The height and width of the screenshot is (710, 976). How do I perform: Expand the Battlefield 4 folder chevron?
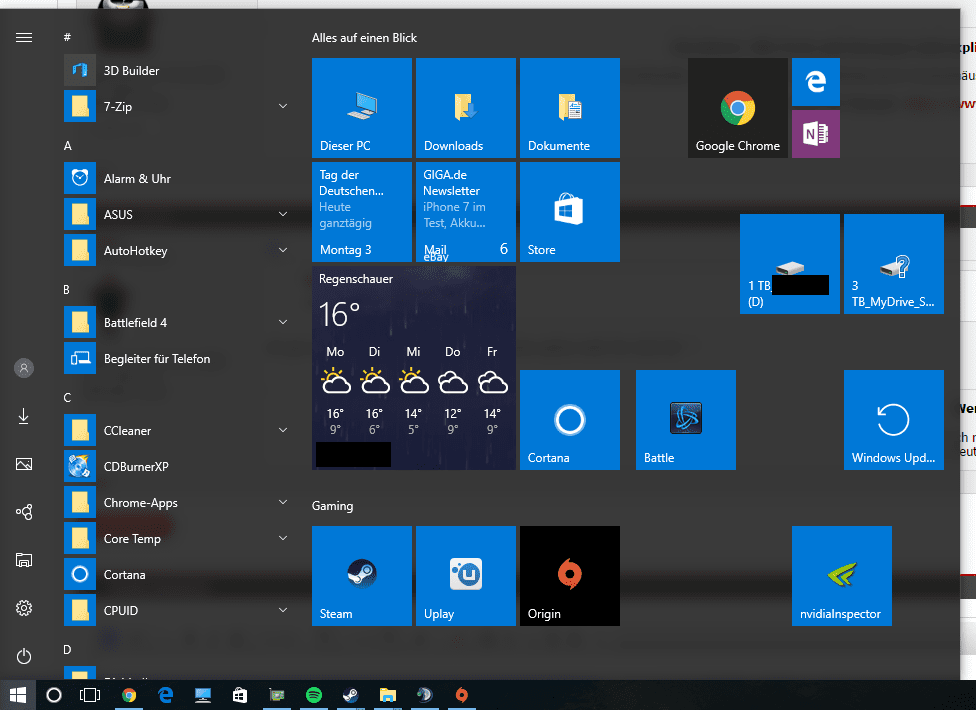[x=283, y=322]
